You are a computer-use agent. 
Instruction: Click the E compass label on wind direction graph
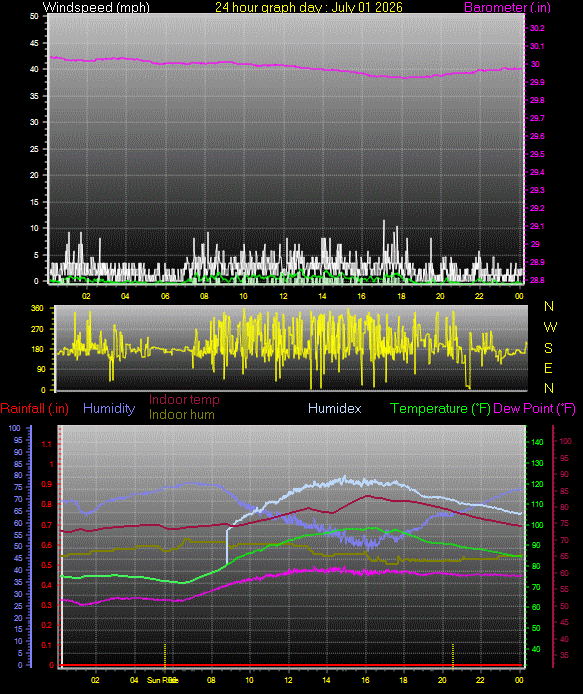[548, 368]
